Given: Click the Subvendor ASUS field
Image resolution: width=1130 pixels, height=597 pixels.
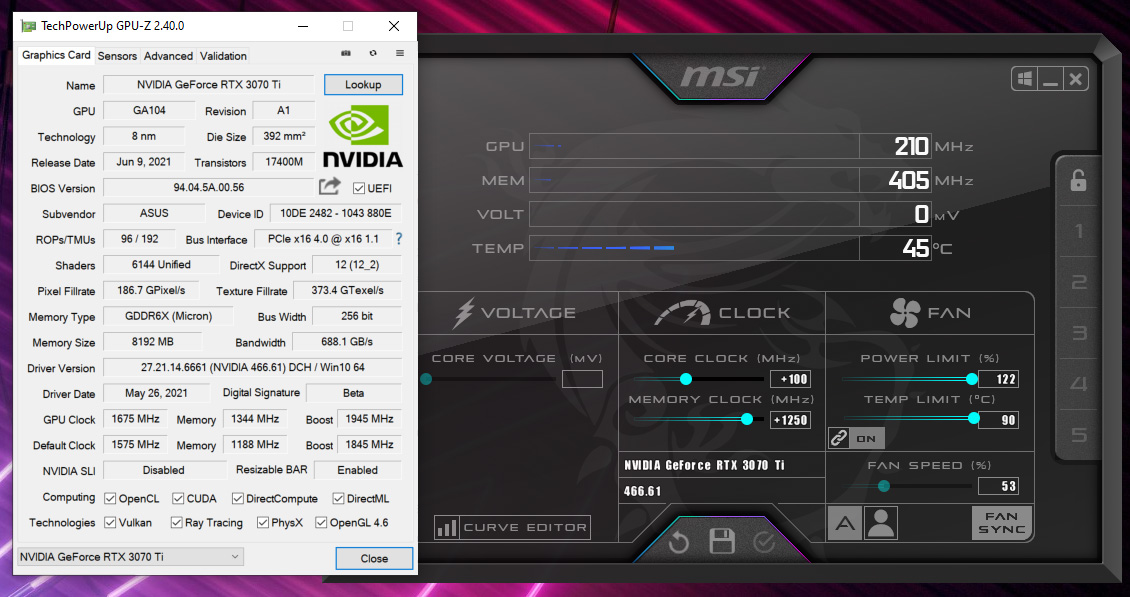Looking at the screenshot, I should point(154,213).
